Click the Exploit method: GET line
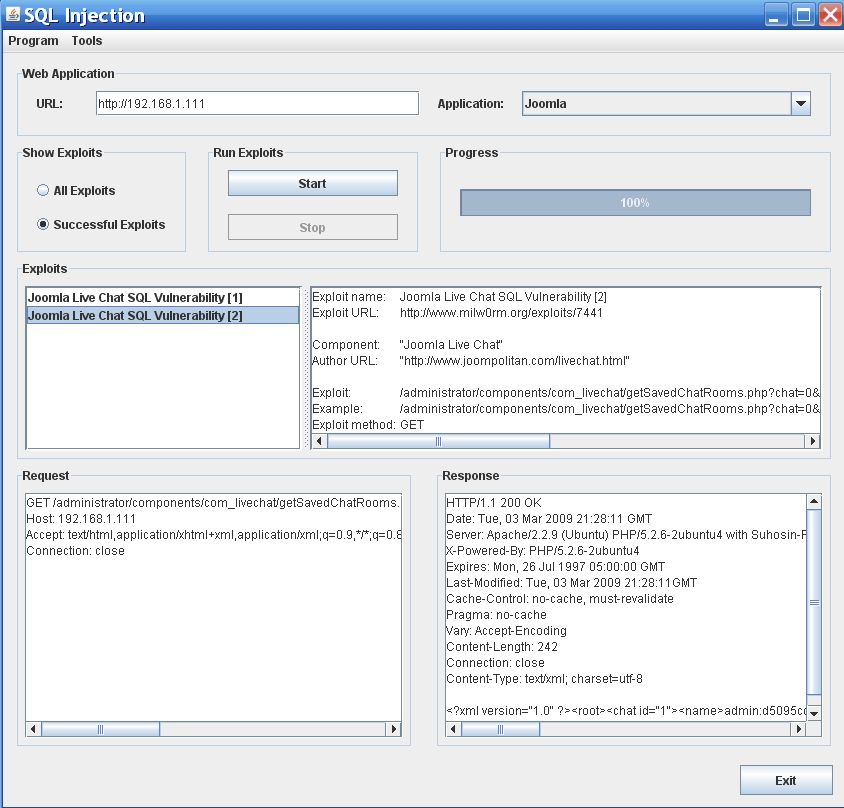The image size is (844, 808). tap(368, 425)
